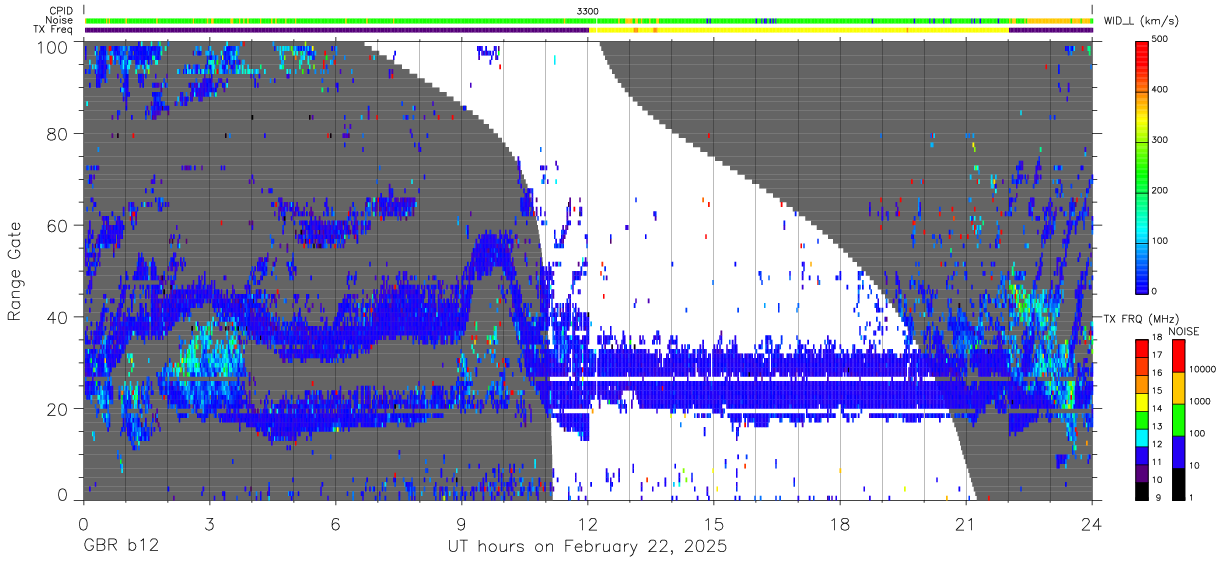
Task: Click the TX frequency colorbar
Action: 1142,420
